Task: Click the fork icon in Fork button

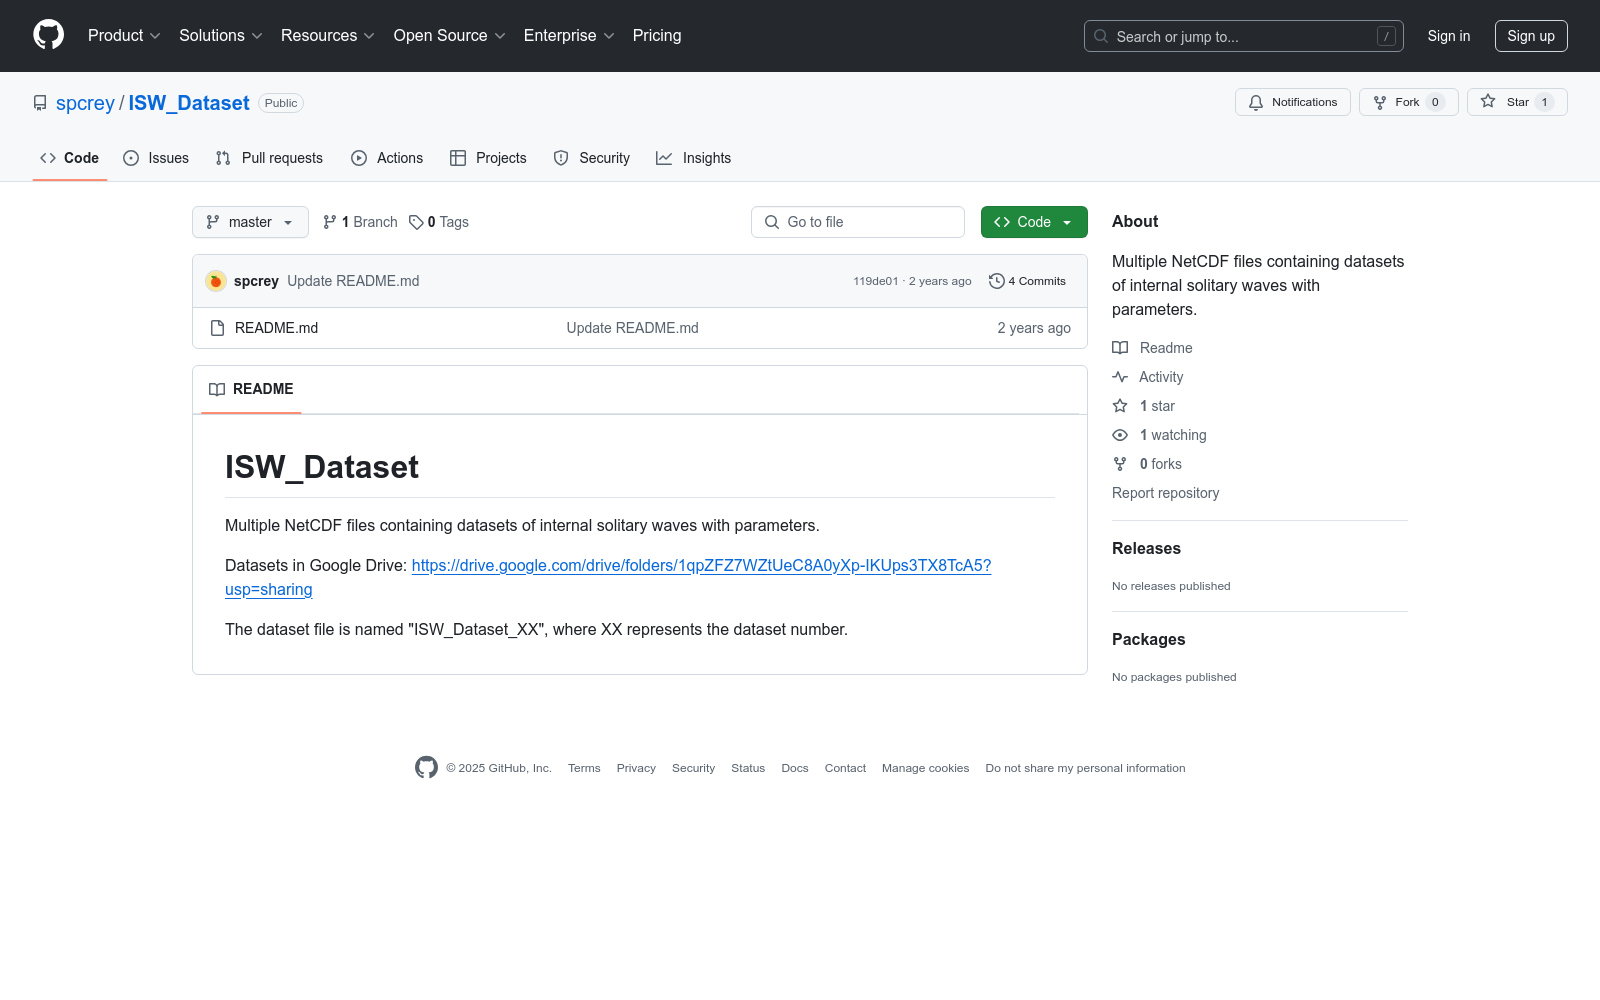Action: (x=1380, y=102)
